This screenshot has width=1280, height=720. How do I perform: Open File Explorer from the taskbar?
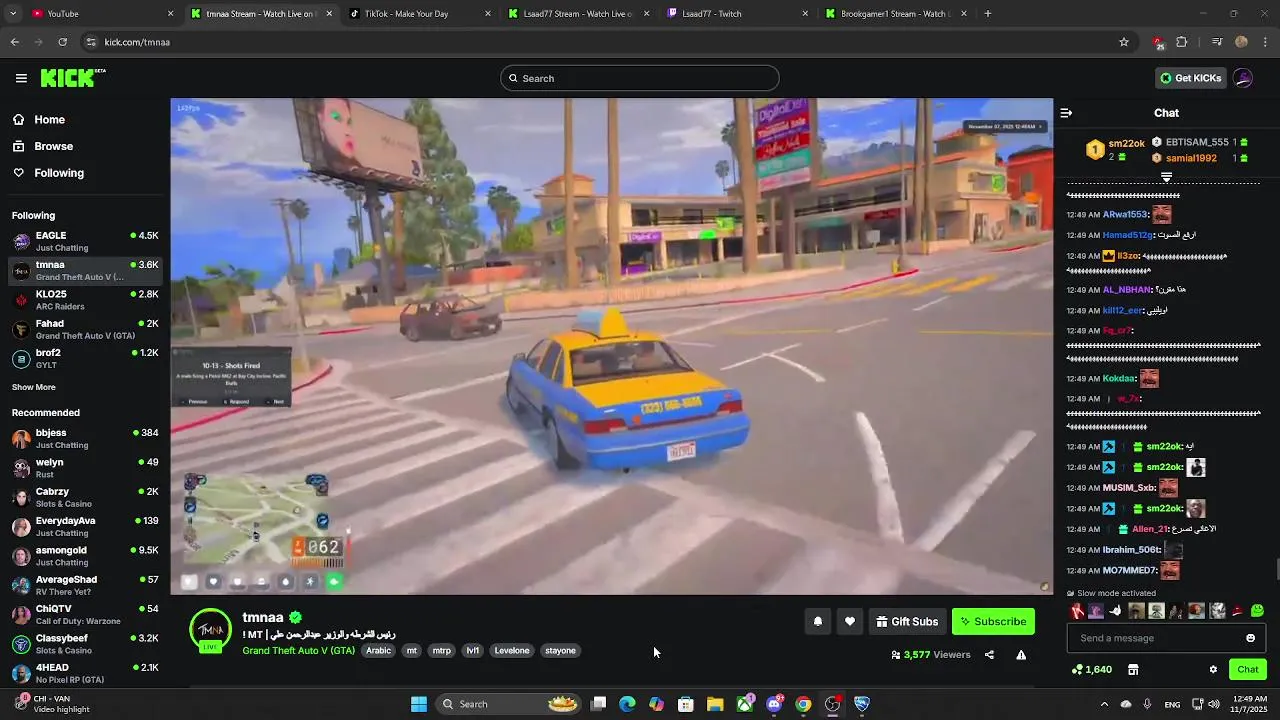pos(715,704)
